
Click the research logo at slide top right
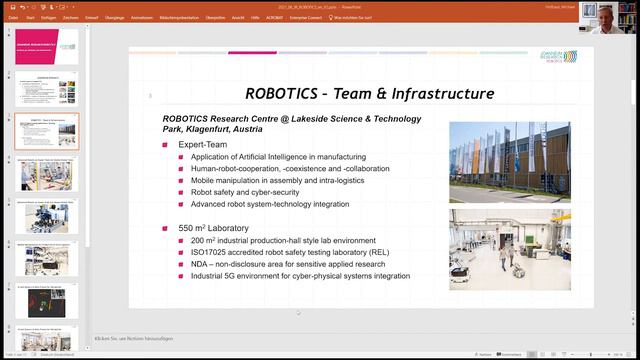coord(558,57)
